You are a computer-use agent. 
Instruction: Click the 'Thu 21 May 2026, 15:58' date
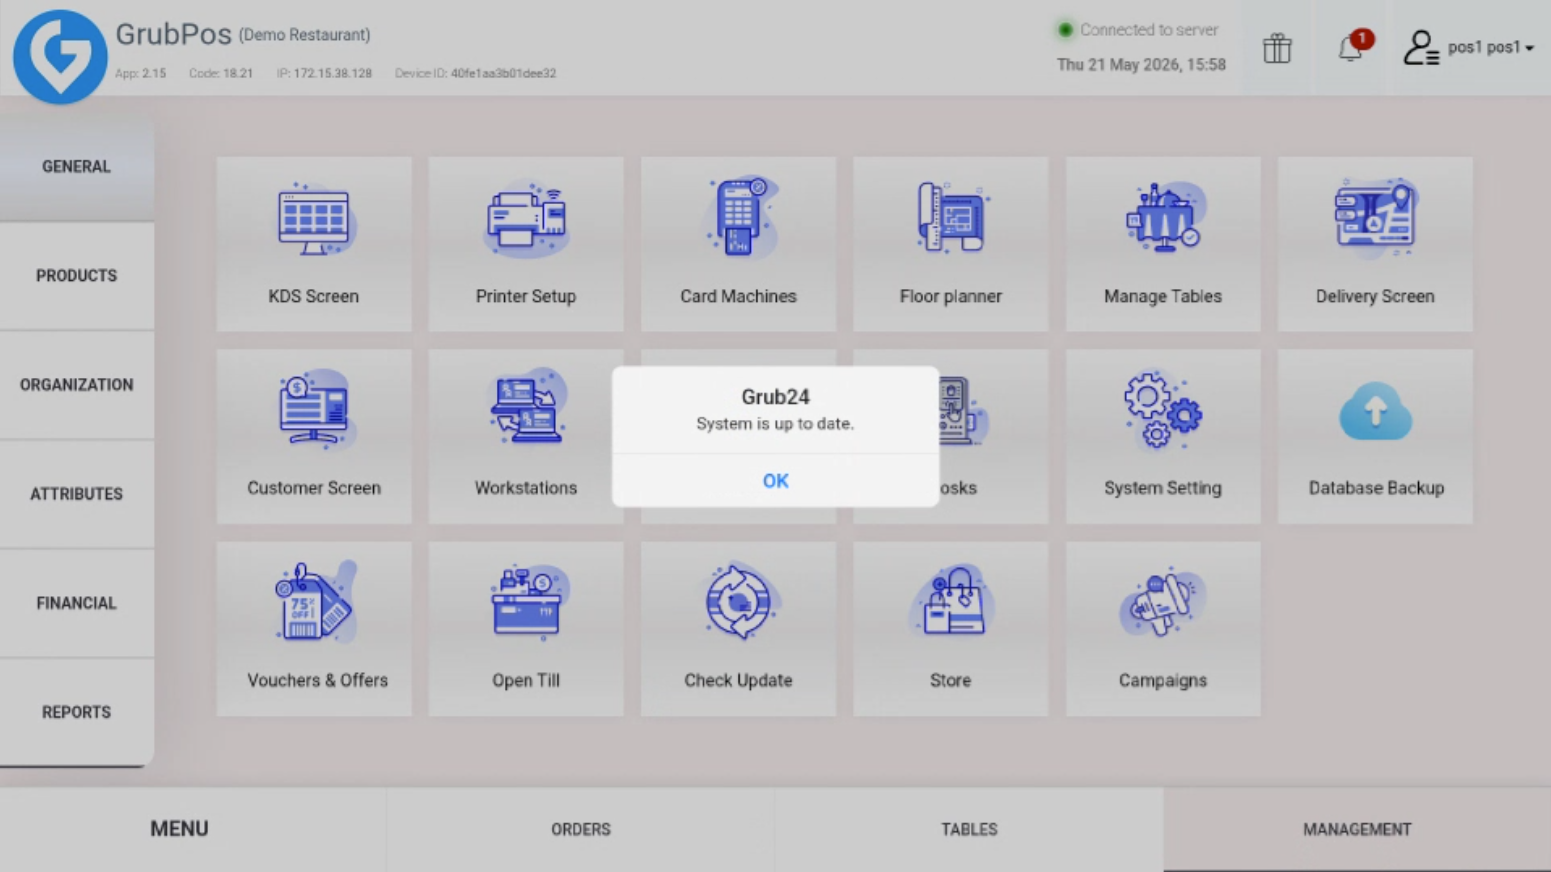click(1141, 64)
